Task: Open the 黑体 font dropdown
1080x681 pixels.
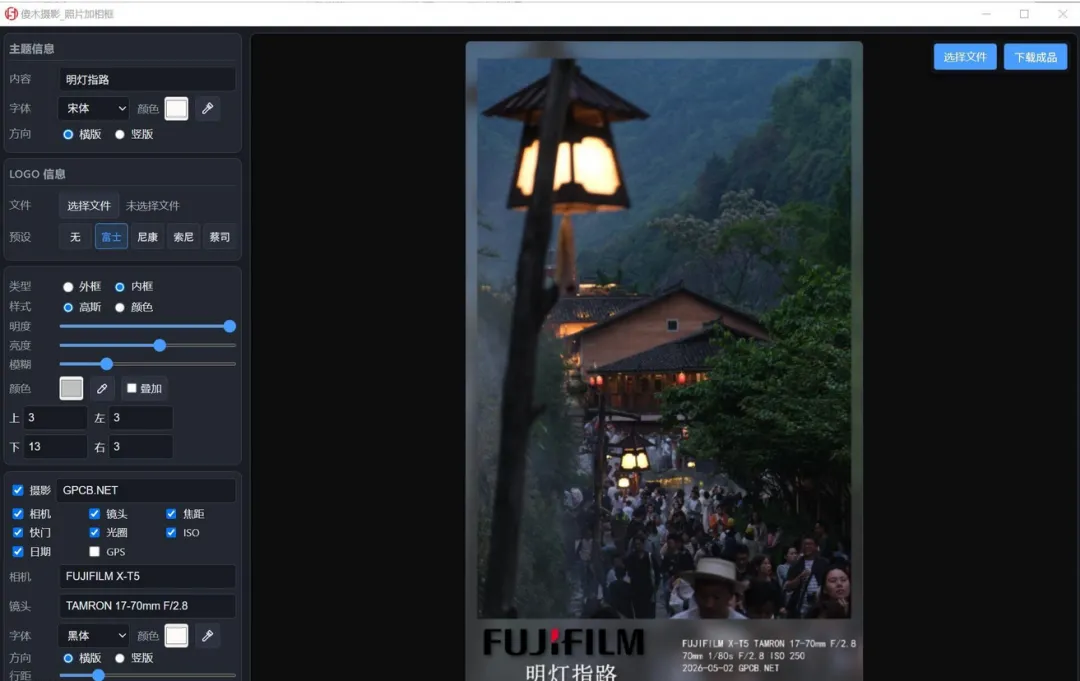Action: tap(94, 636)
